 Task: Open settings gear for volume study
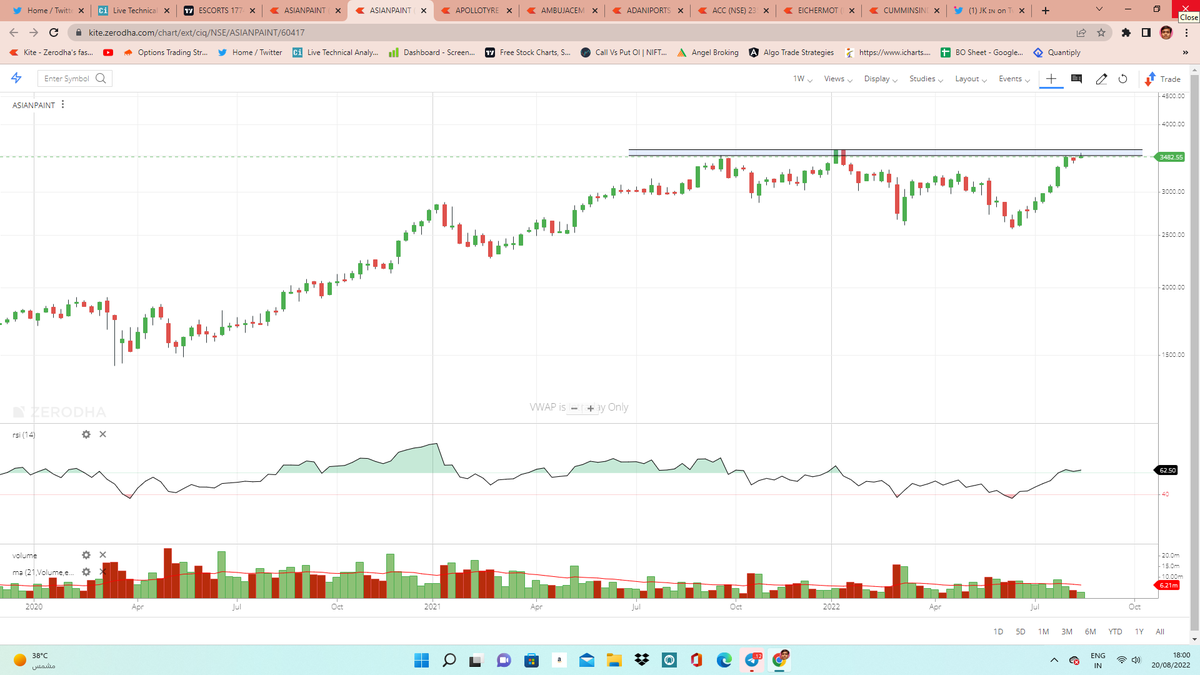tap(86, 554)
